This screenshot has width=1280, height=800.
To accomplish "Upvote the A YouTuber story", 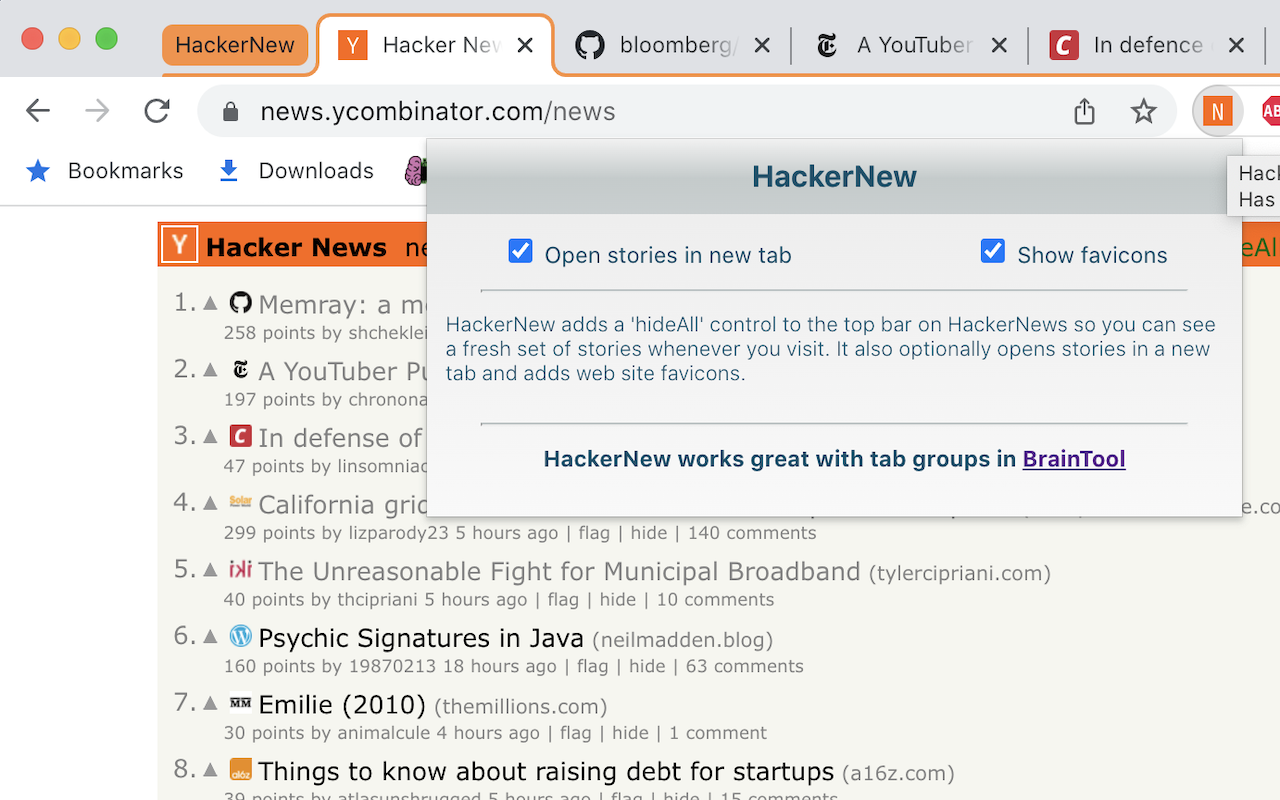I will (x=210, y=370).
